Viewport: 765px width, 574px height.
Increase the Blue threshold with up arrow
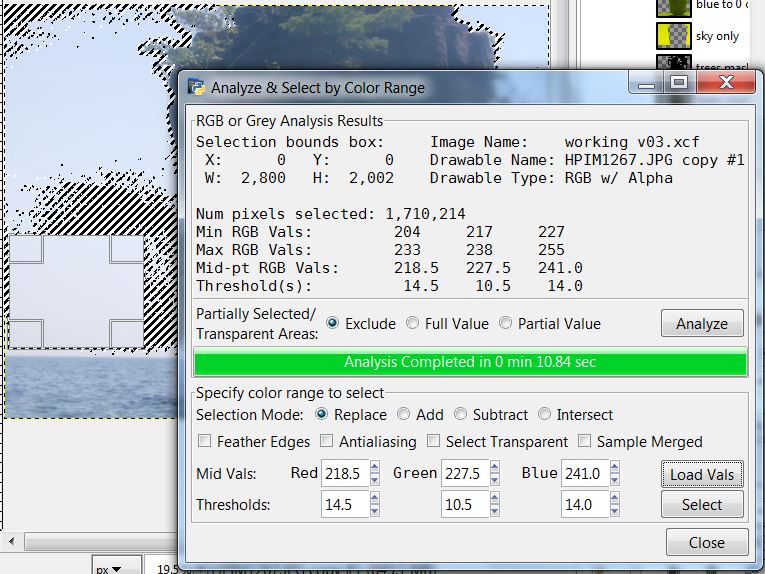(x=616, y=499)
